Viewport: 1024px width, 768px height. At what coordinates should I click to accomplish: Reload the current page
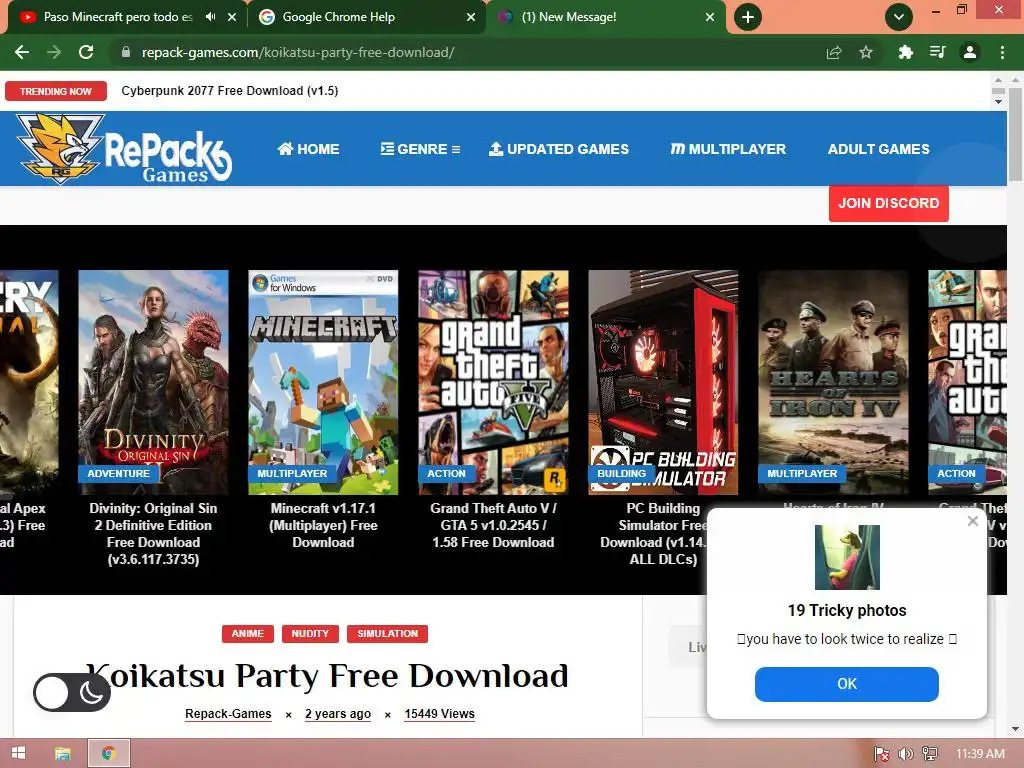coord(86,52)
